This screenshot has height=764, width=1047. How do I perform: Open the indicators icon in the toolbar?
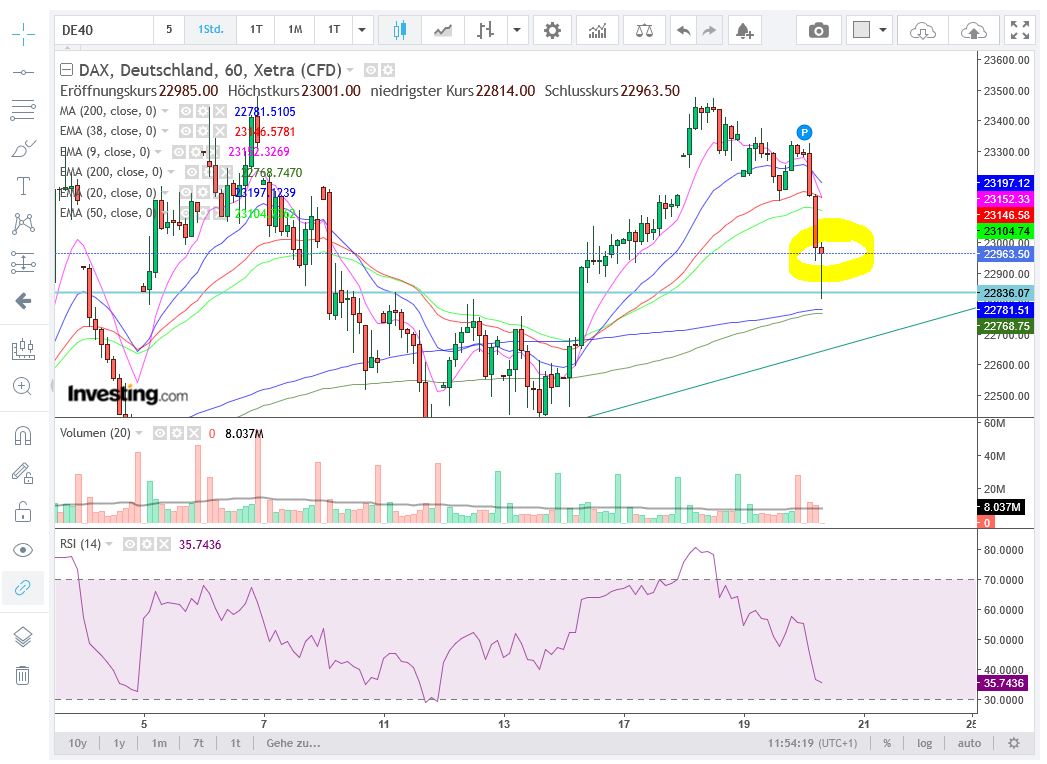(x=597, y=30)
